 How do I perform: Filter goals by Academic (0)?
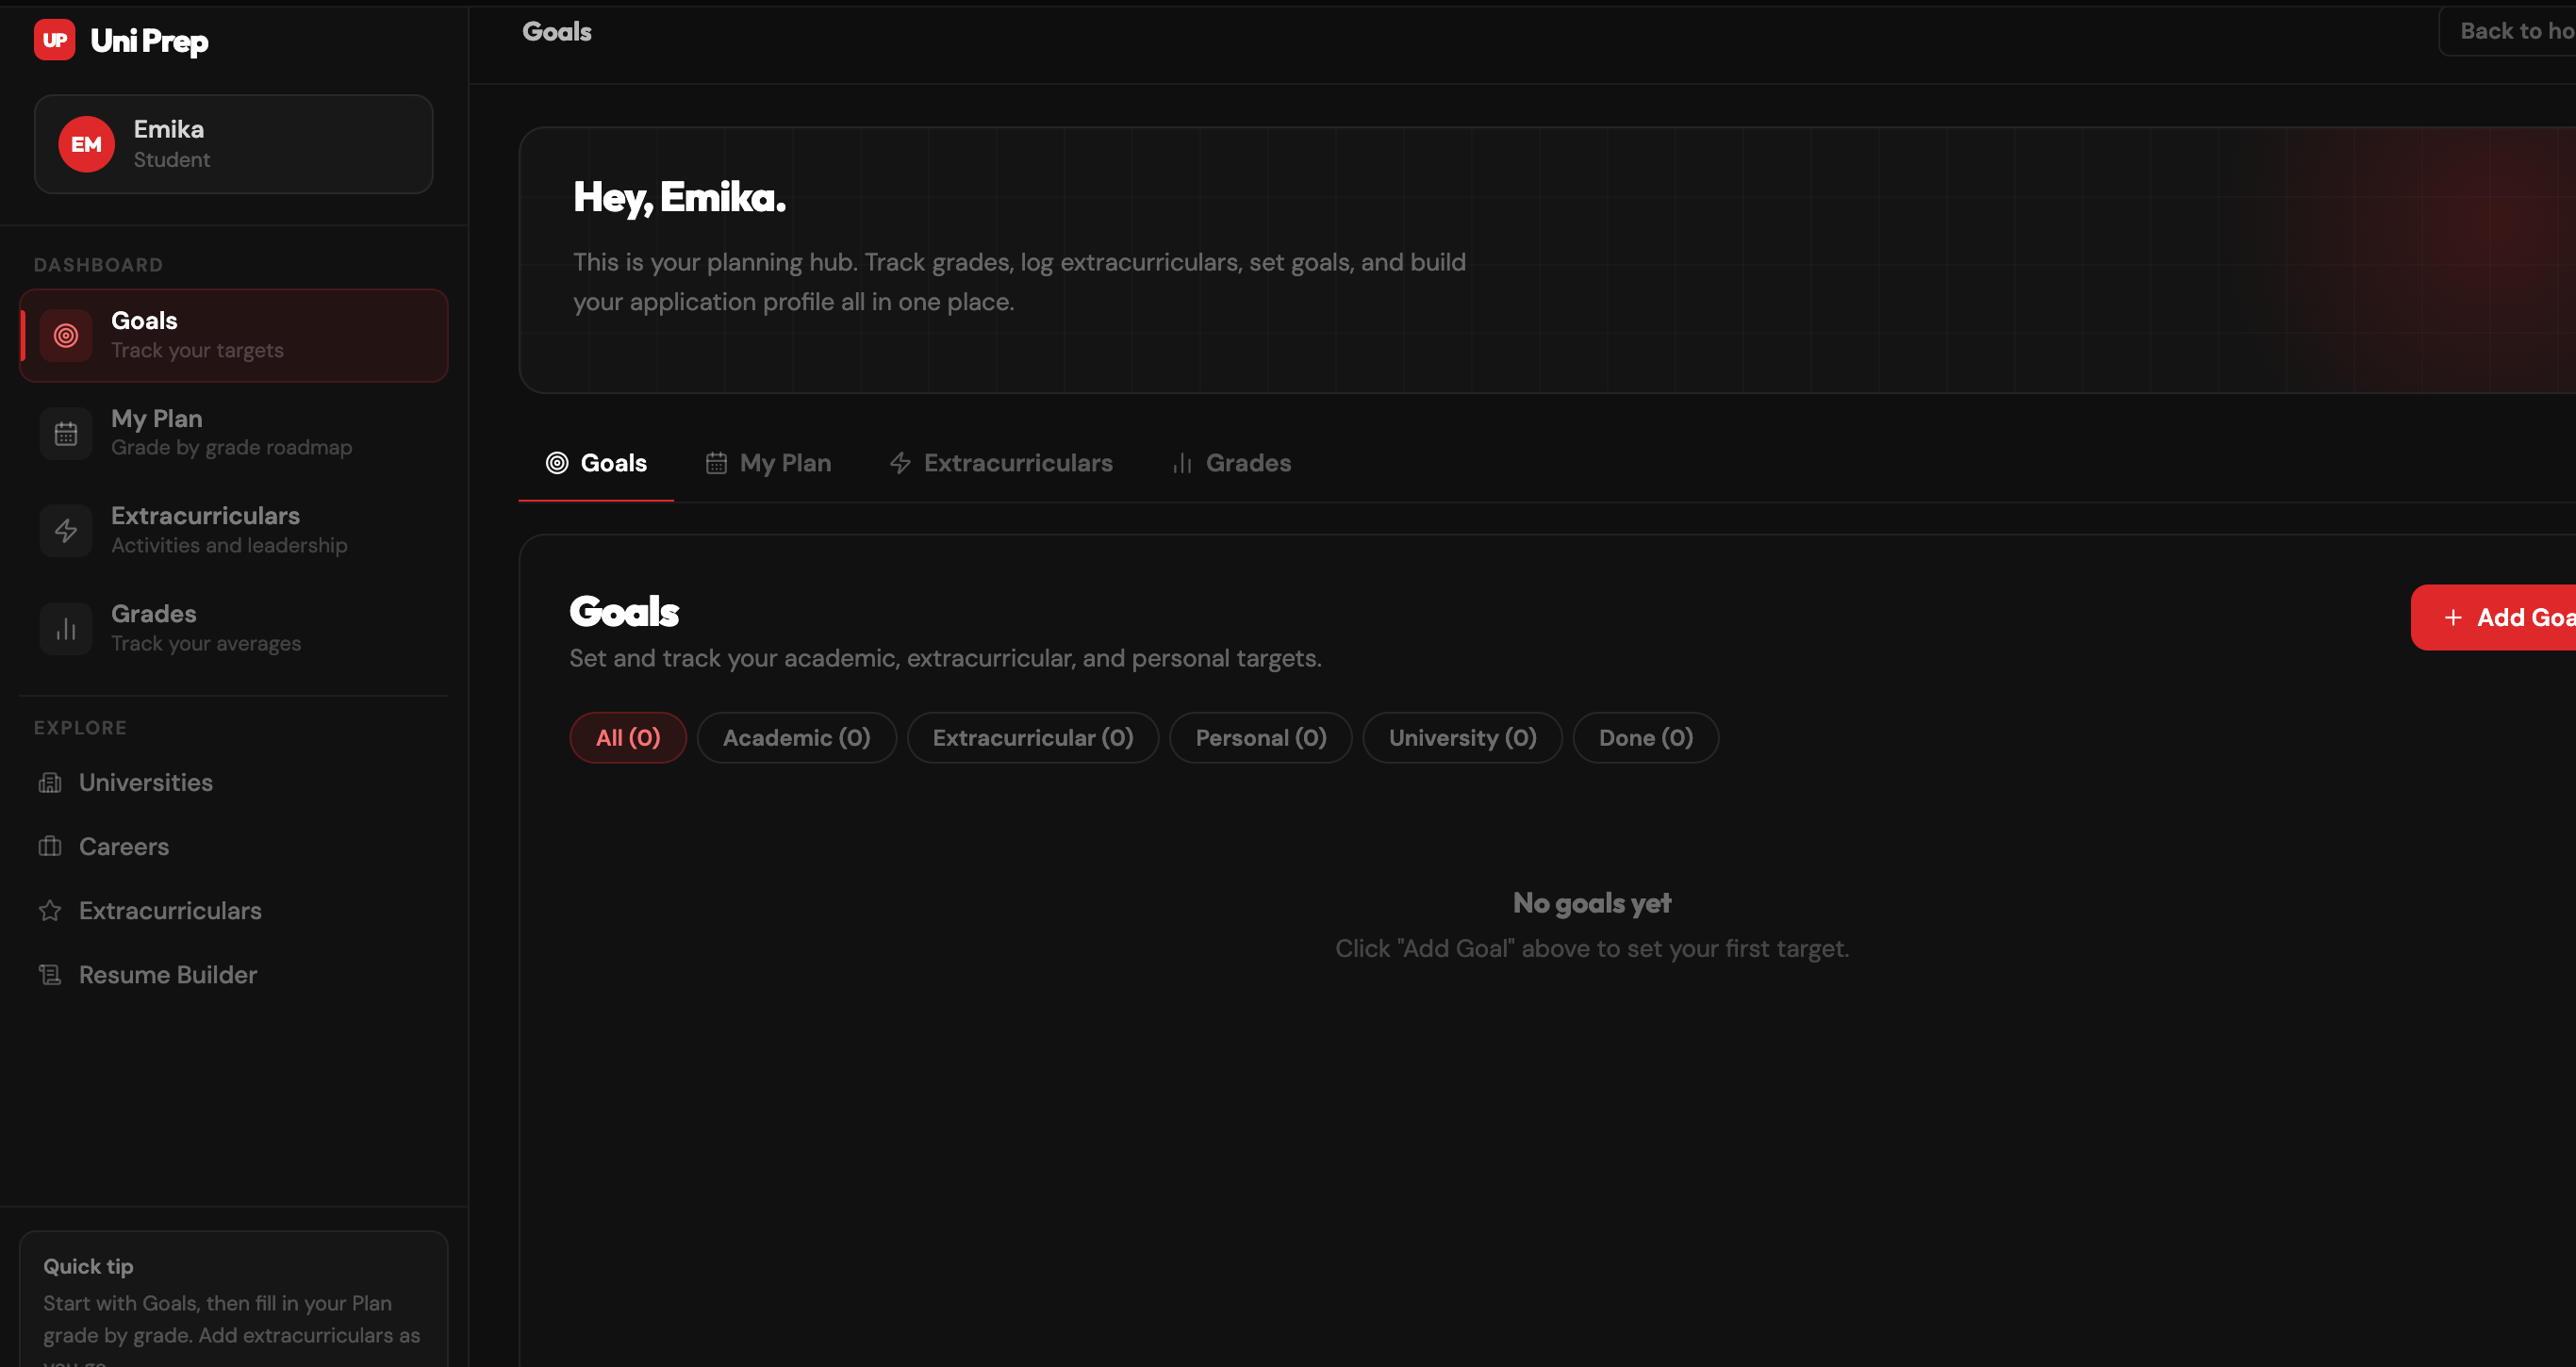click(x=796, y=737)
